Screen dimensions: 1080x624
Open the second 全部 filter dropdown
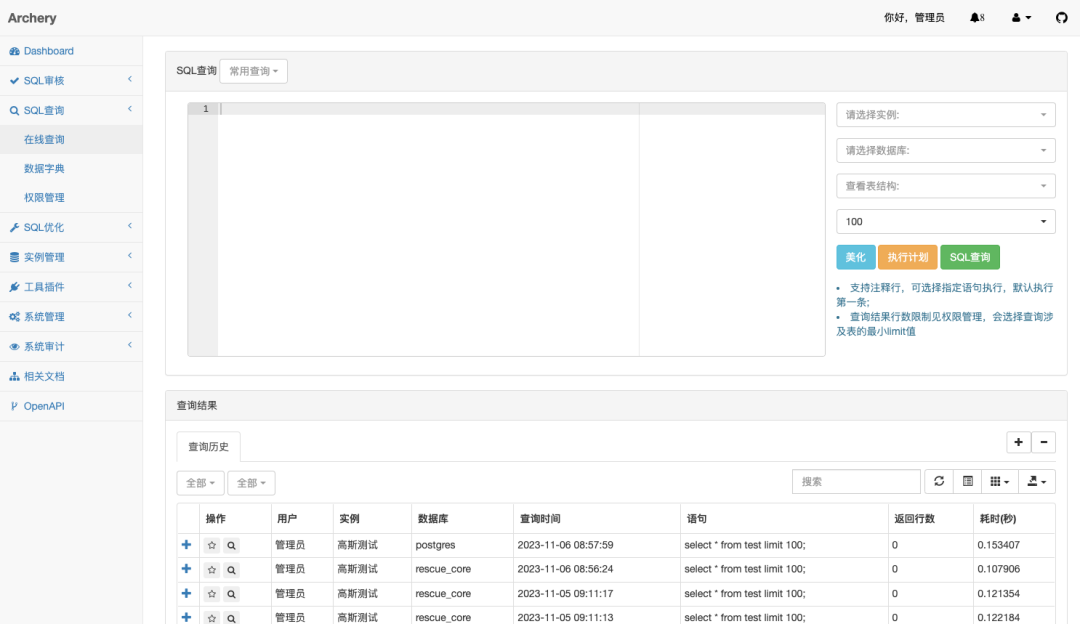[x=251, y=483]
